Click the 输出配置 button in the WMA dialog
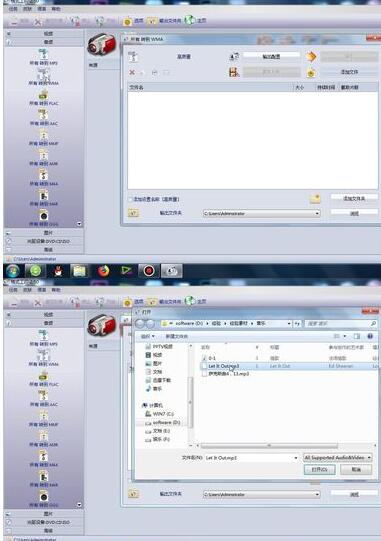Image resolution: width=381 pixels, height=541 pixels. tap(271, 56)
